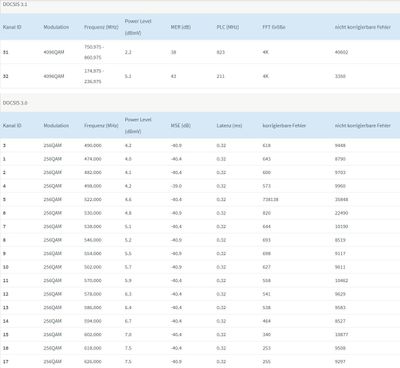Click correctable errors value in channel 5 row

tap(270, 200)
